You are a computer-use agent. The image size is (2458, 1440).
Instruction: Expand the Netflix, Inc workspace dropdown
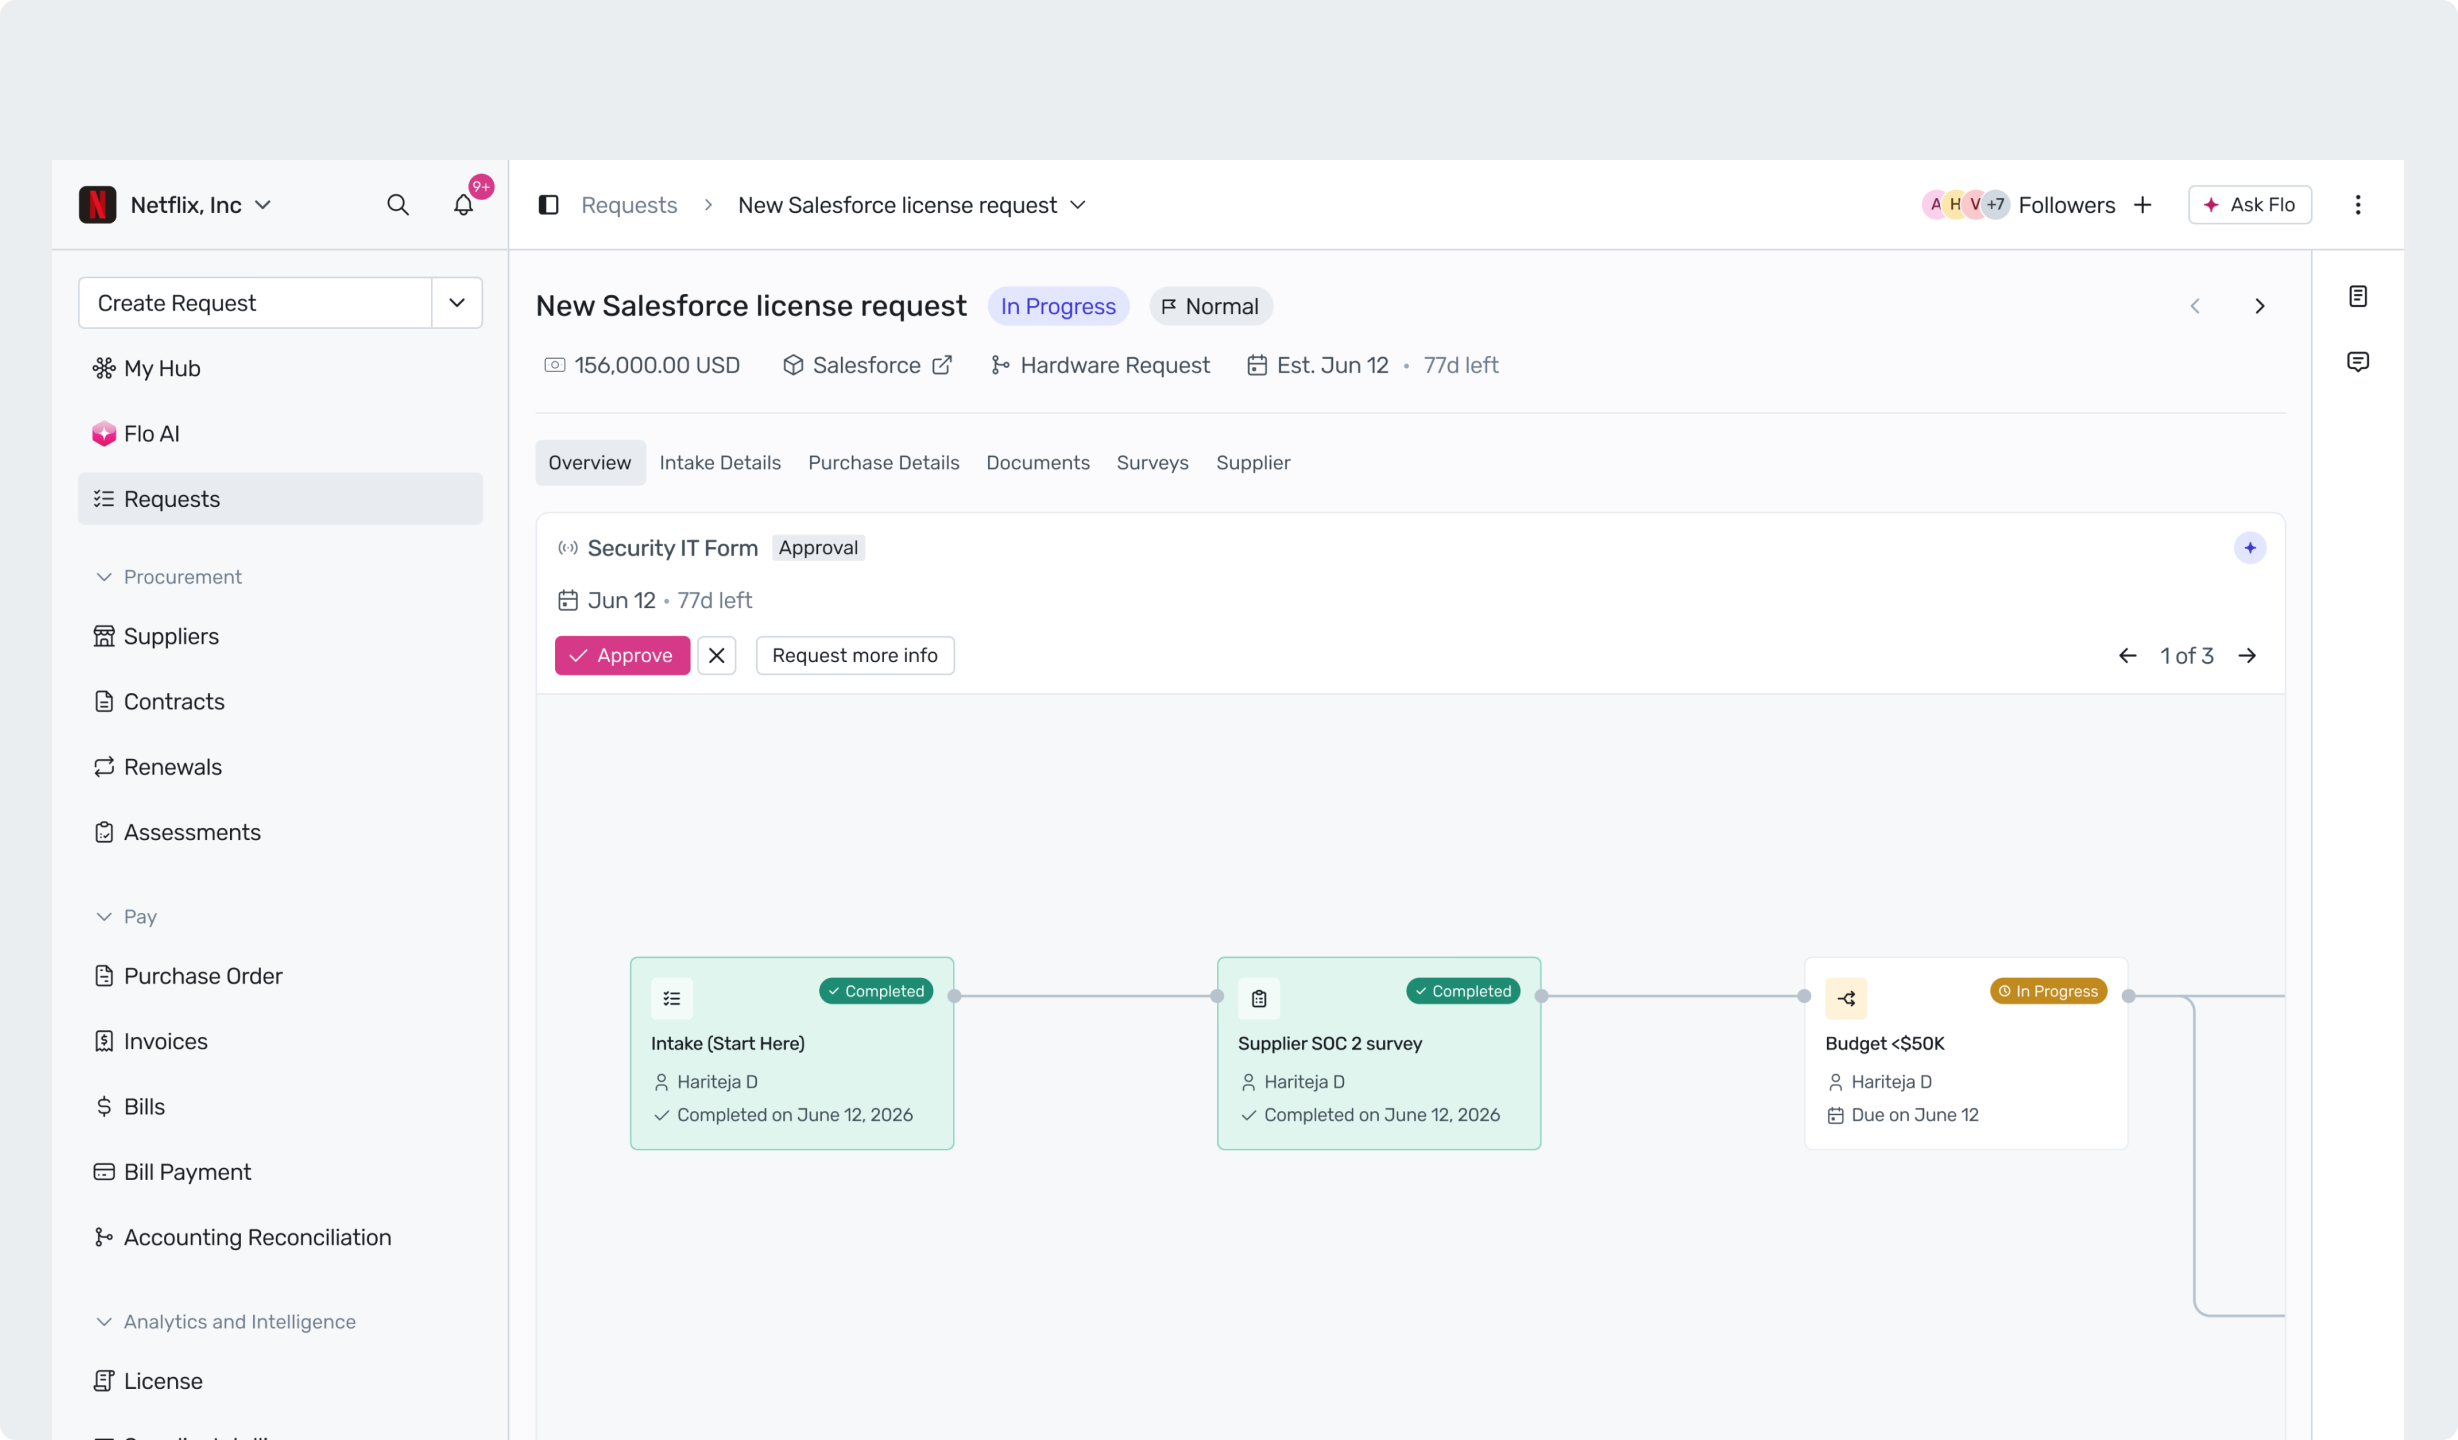click(x=263, y=205)
